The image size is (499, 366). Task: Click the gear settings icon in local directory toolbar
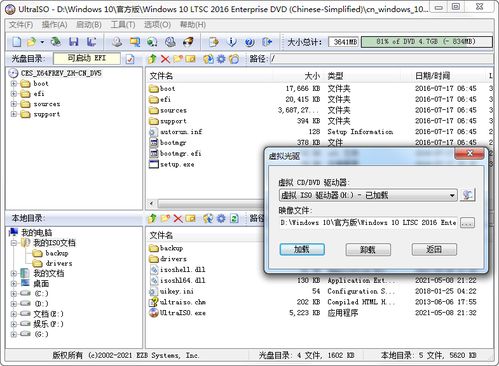[221, 218]
